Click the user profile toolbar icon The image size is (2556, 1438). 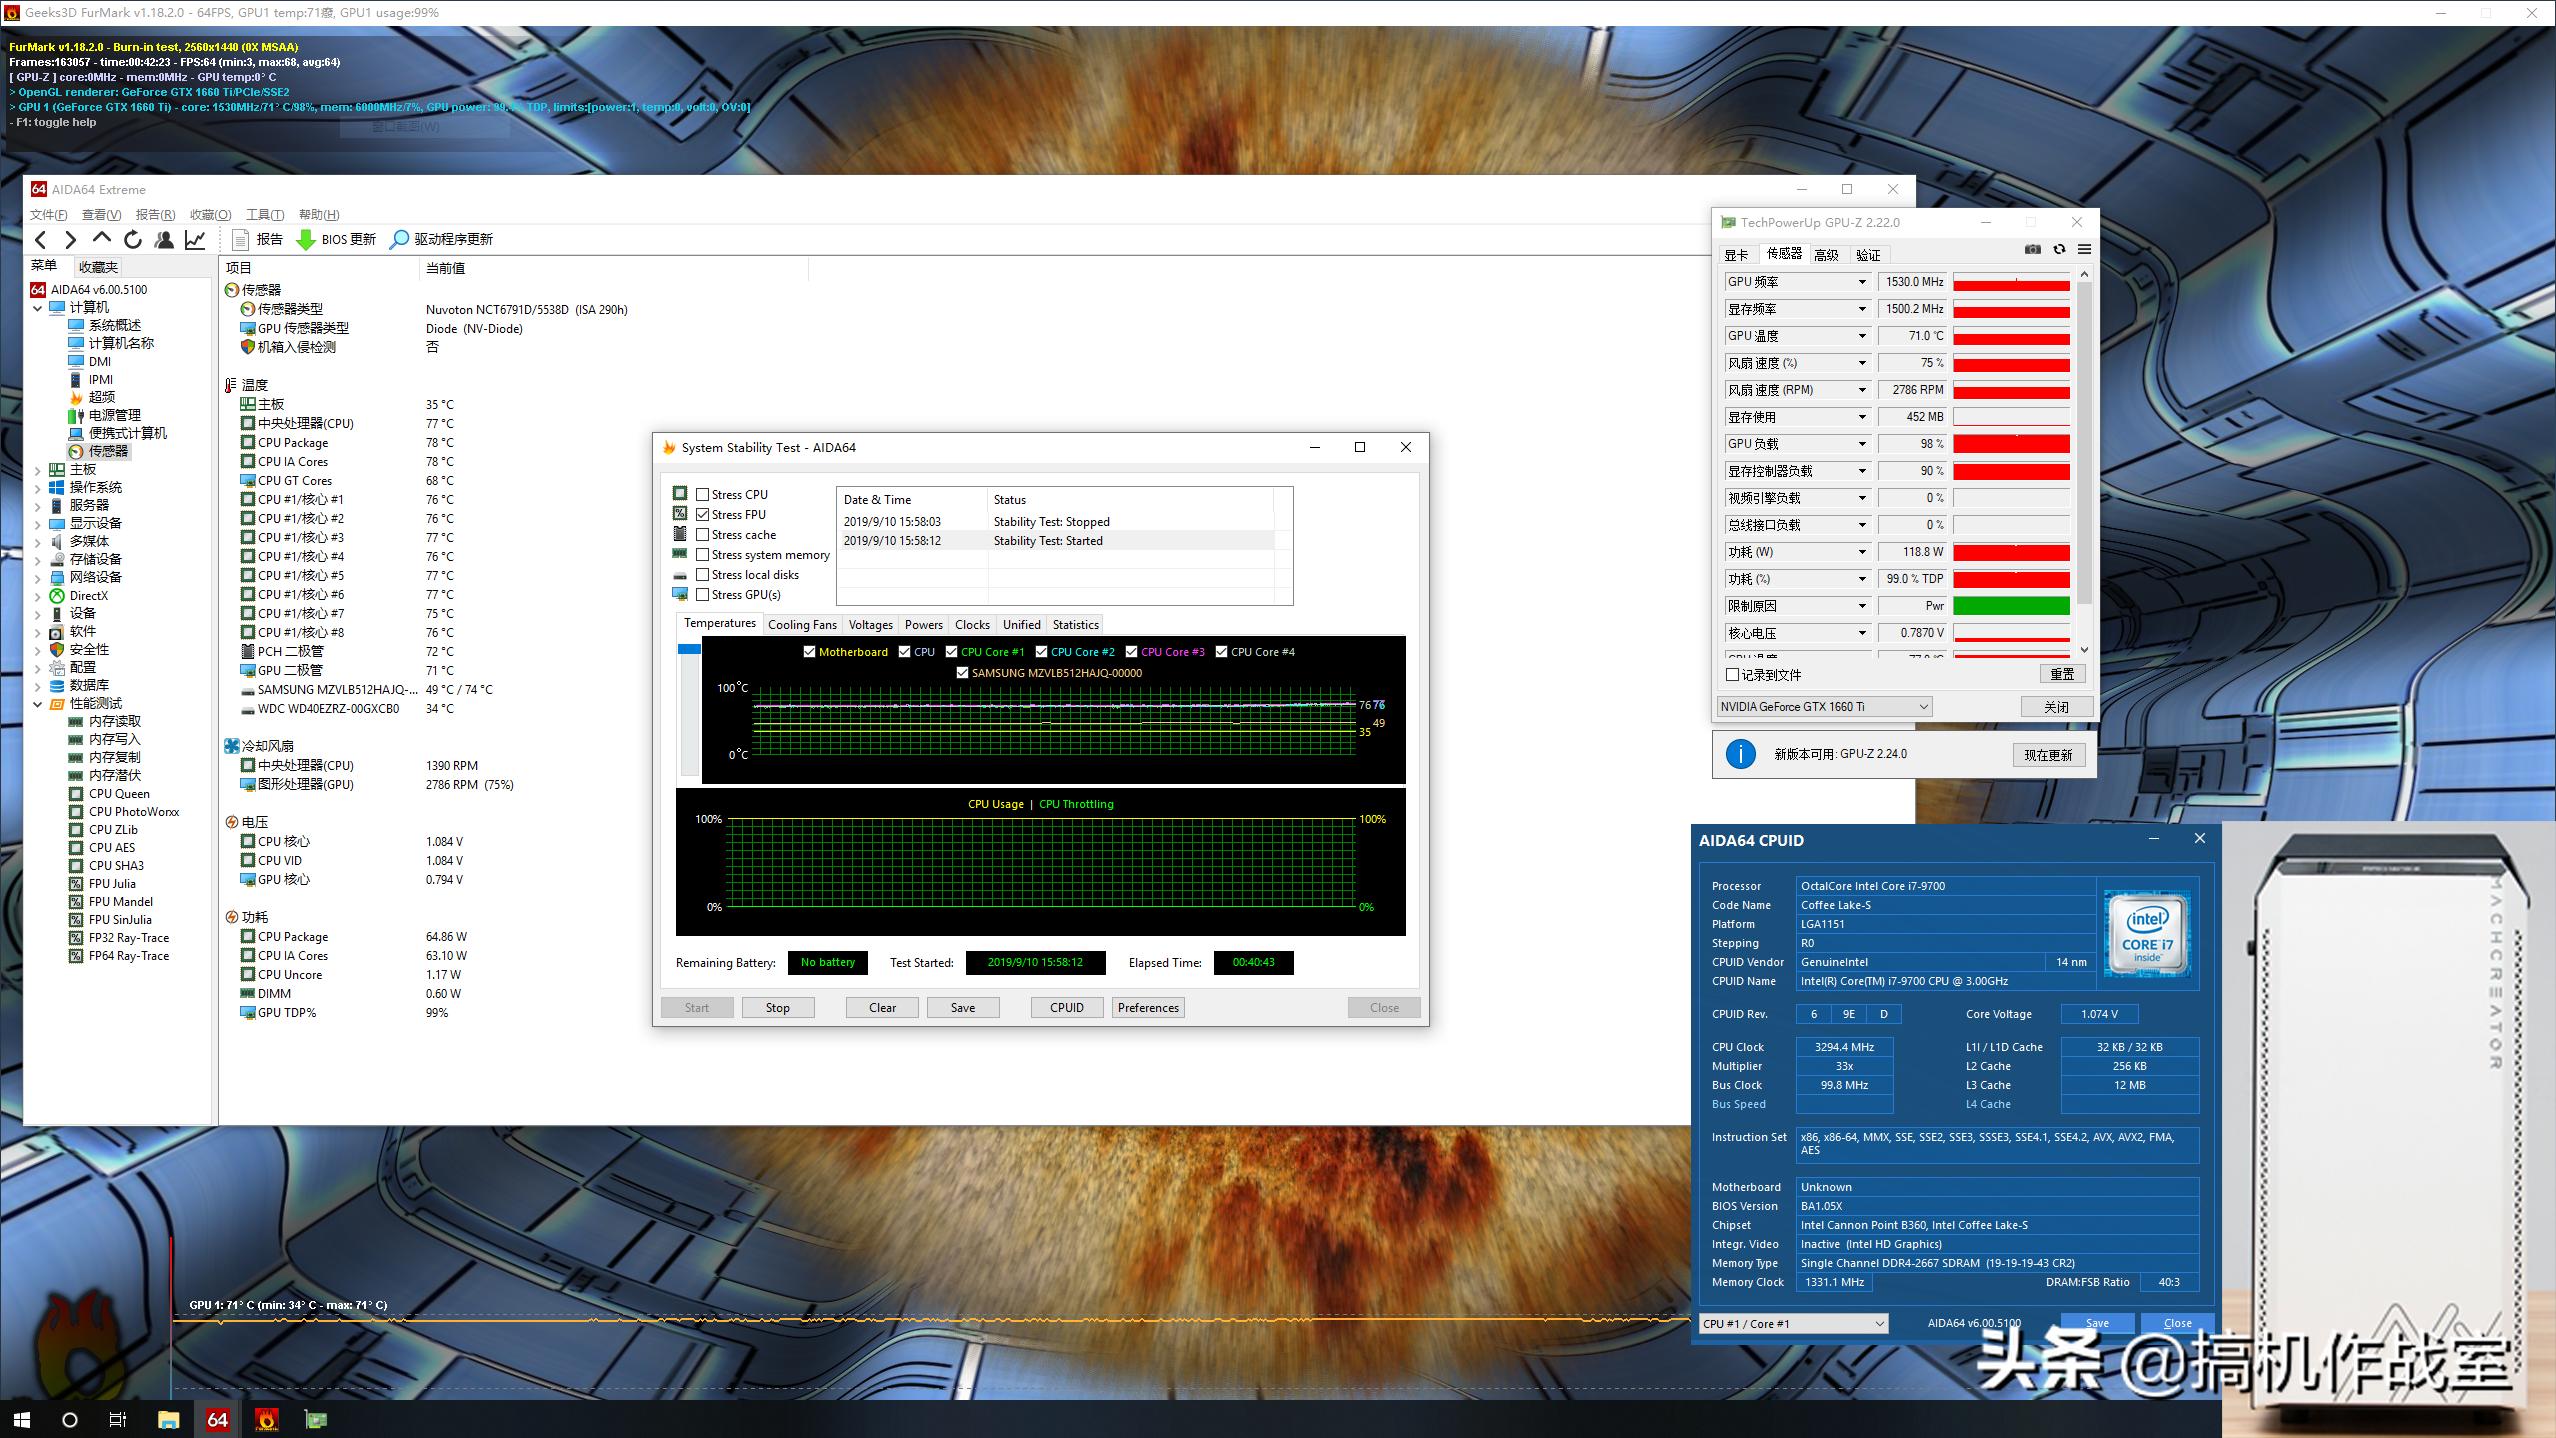pos(164,239)
